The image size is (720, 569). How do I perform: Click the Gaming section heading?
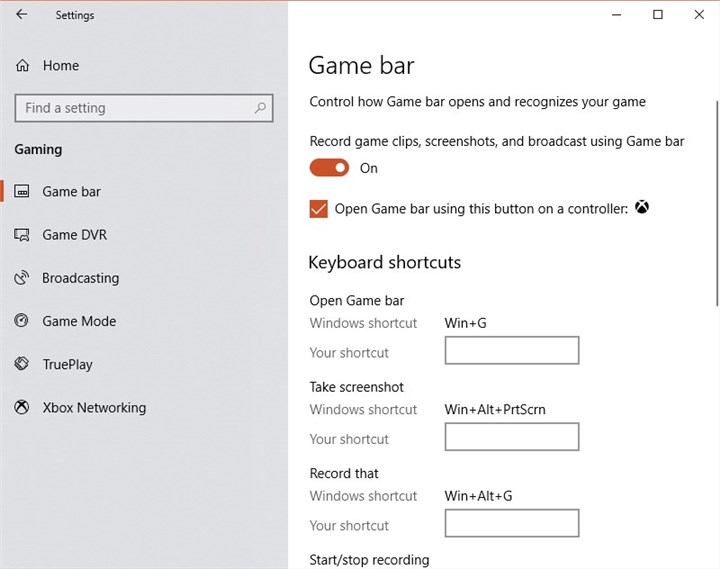pyautogui.click(x=38, y=149)
